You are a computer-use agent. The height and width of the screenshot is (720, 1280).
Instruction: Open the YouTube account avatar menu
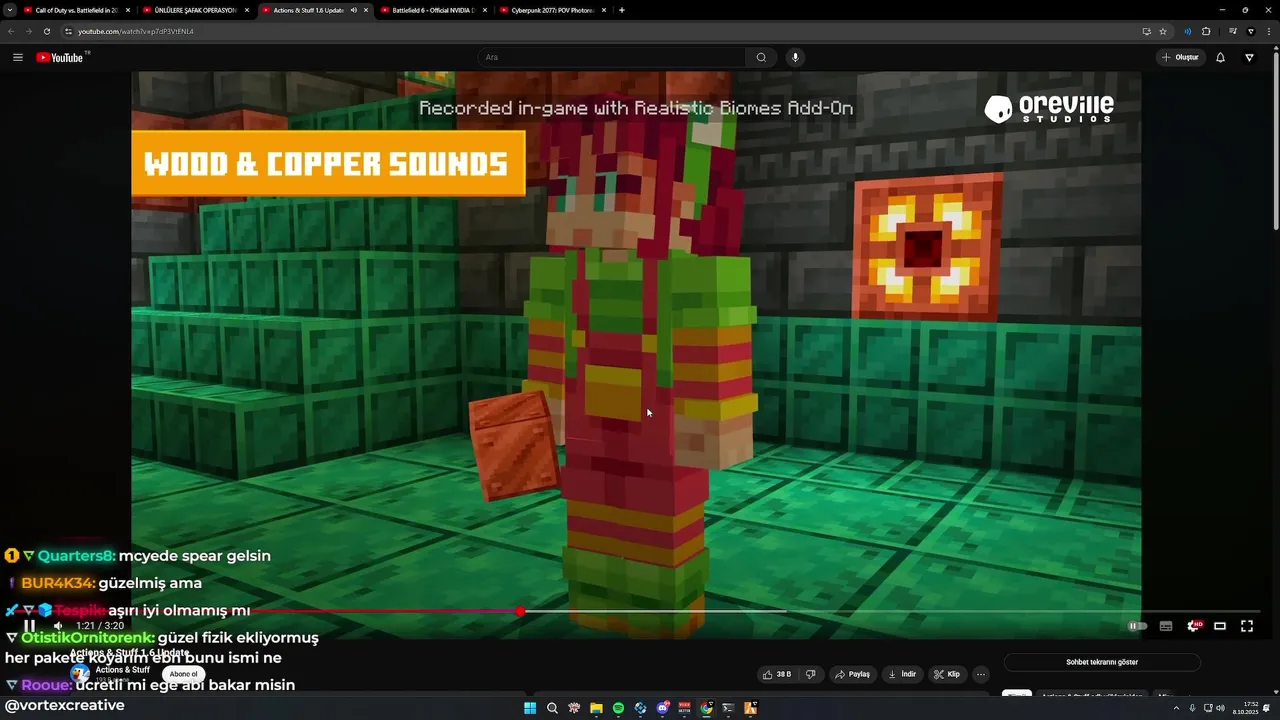pos(1249,57)
